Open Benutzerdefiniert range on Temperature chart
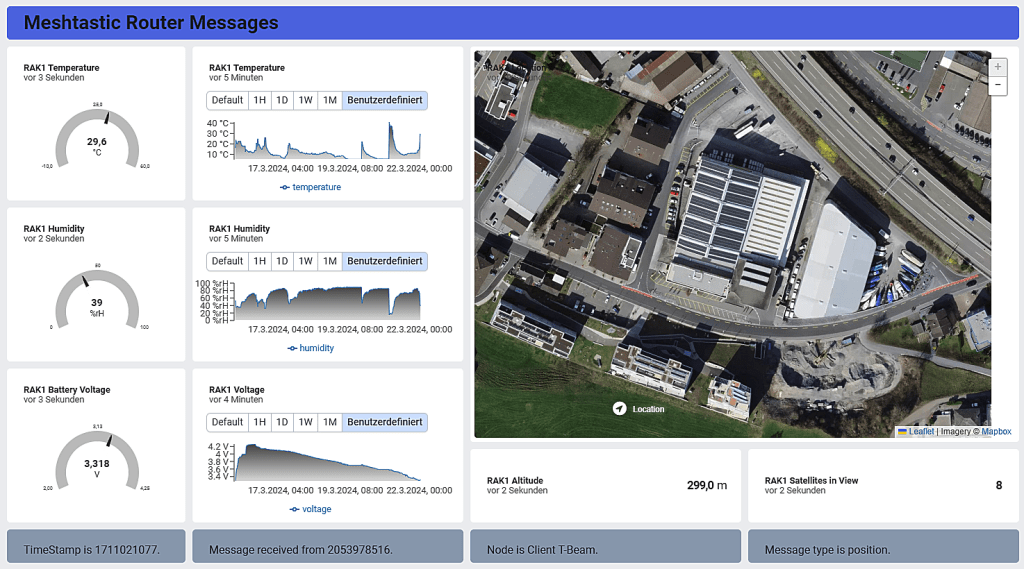Image resolution: width=1024 pixels, height=569 pixels. click(384, 100)
